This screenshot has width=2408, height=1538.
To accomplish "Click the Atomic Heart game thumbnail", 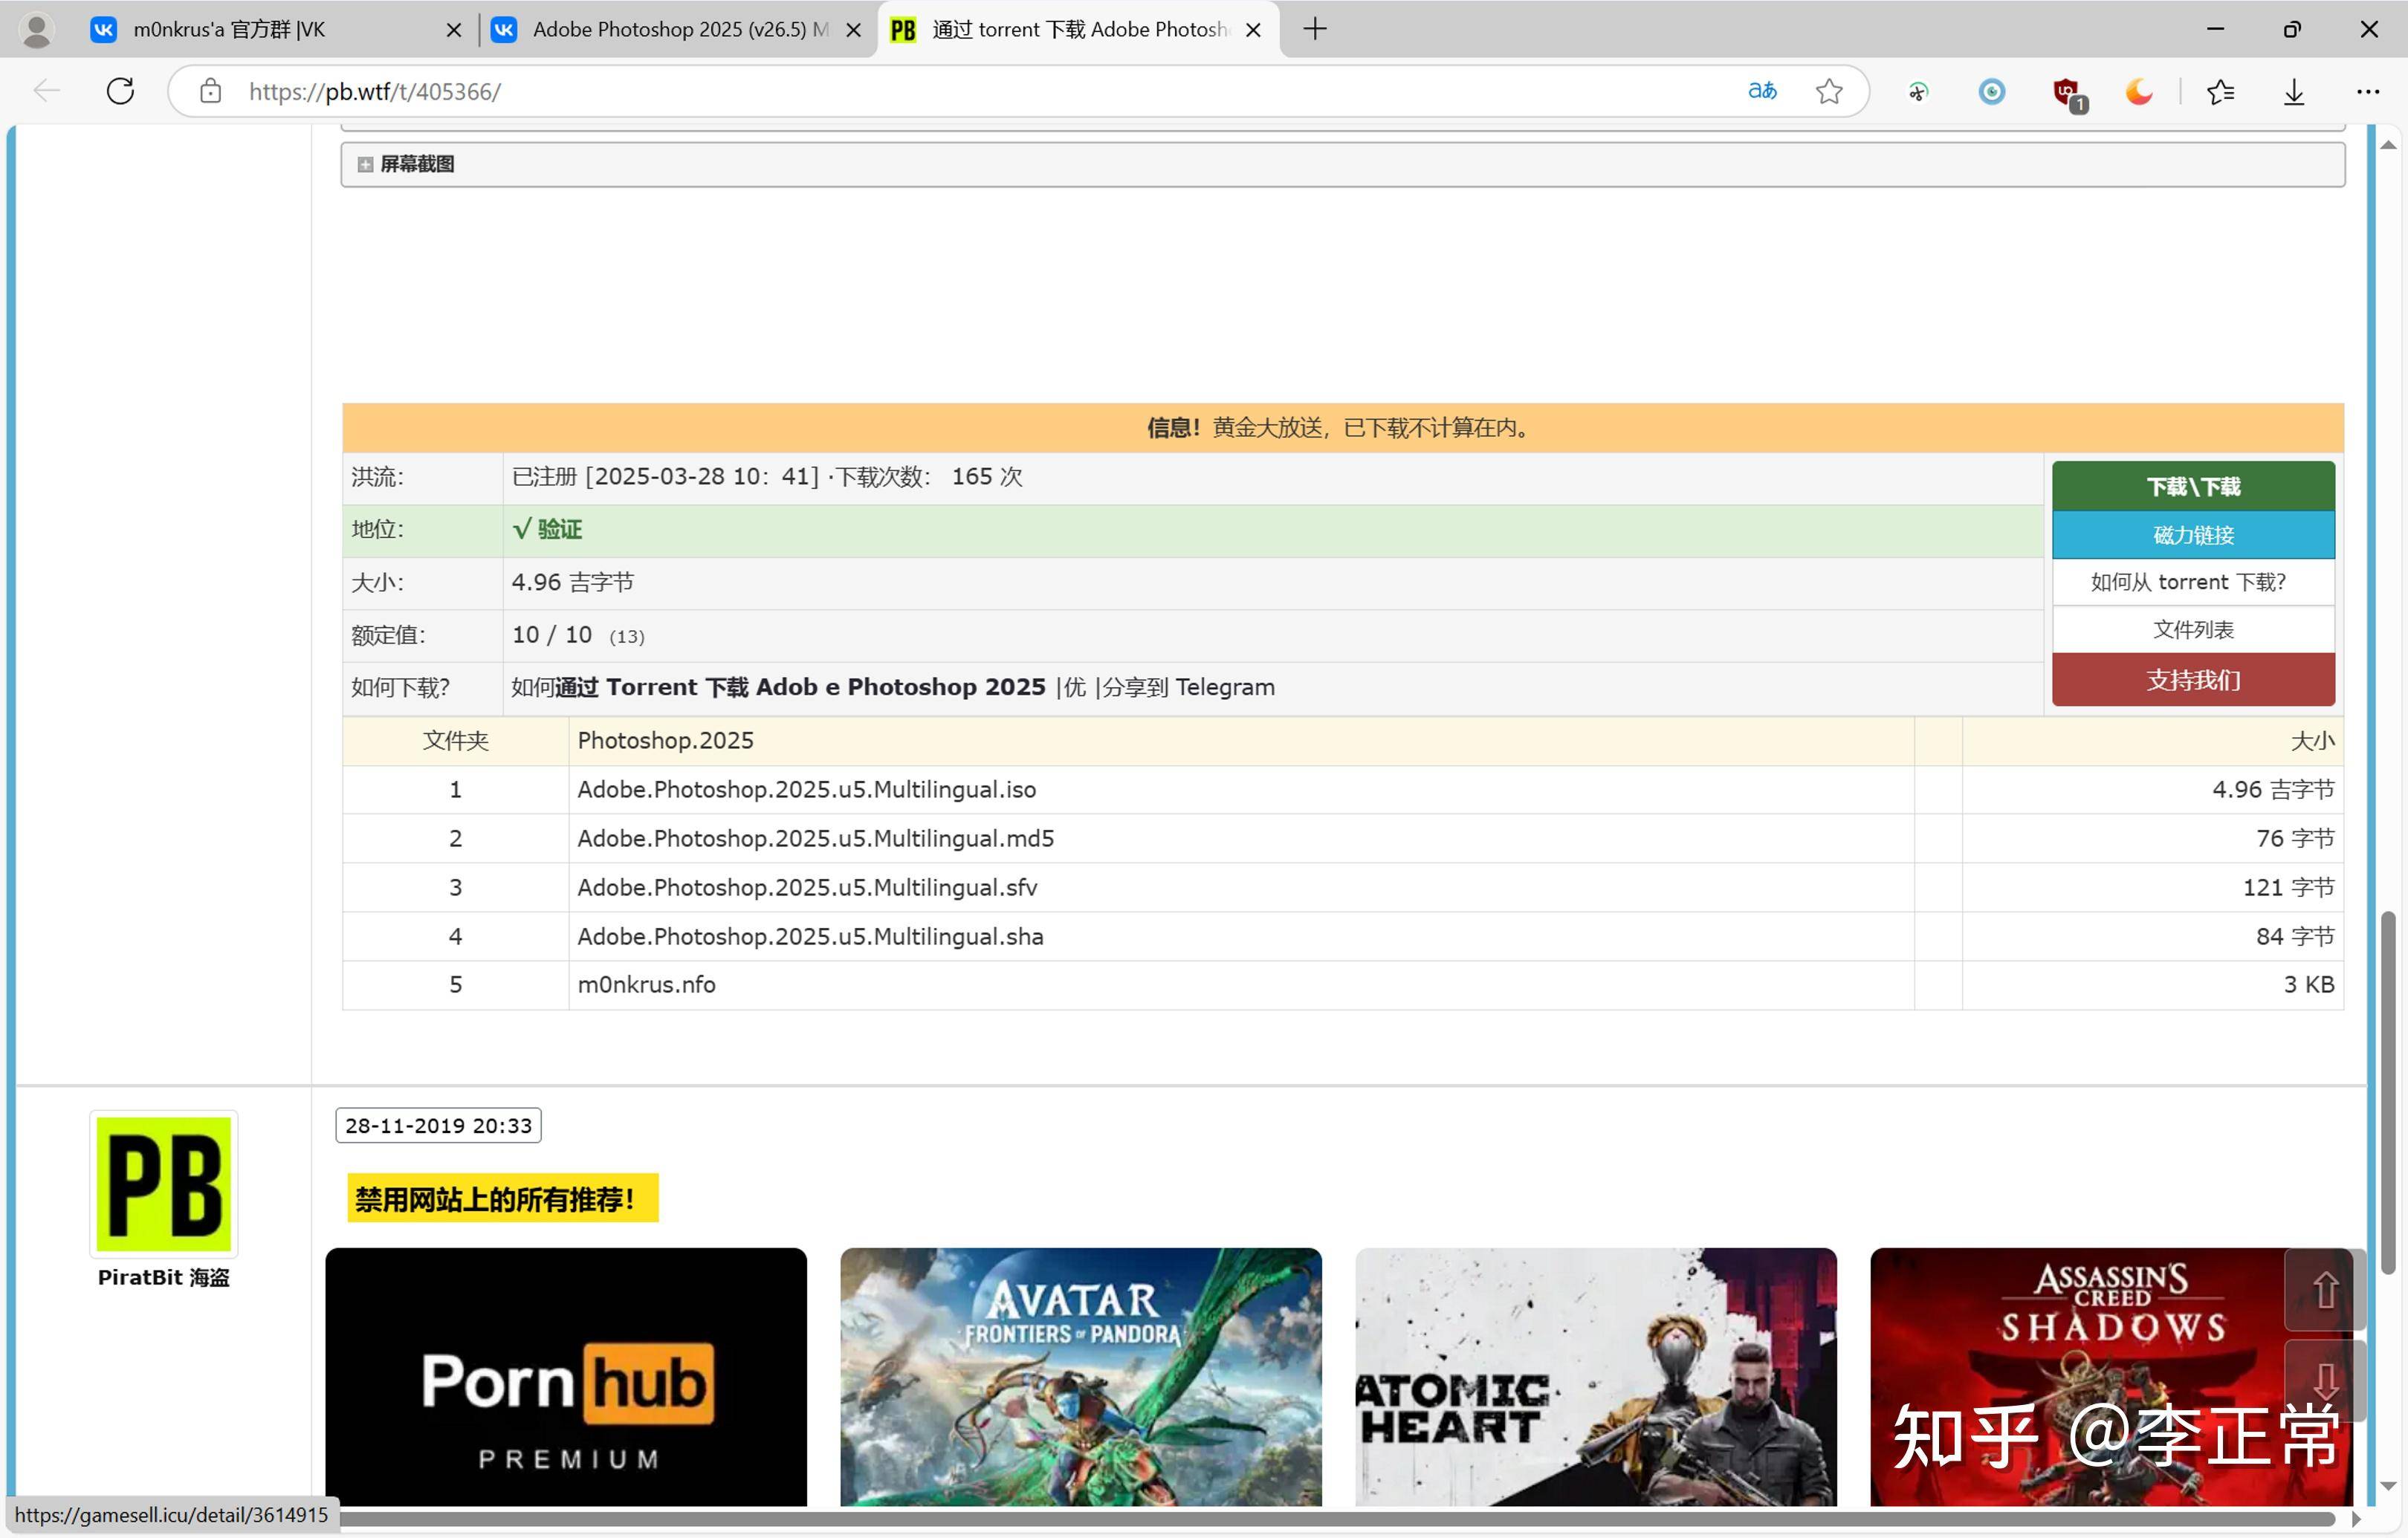I will (1596, 1377).
